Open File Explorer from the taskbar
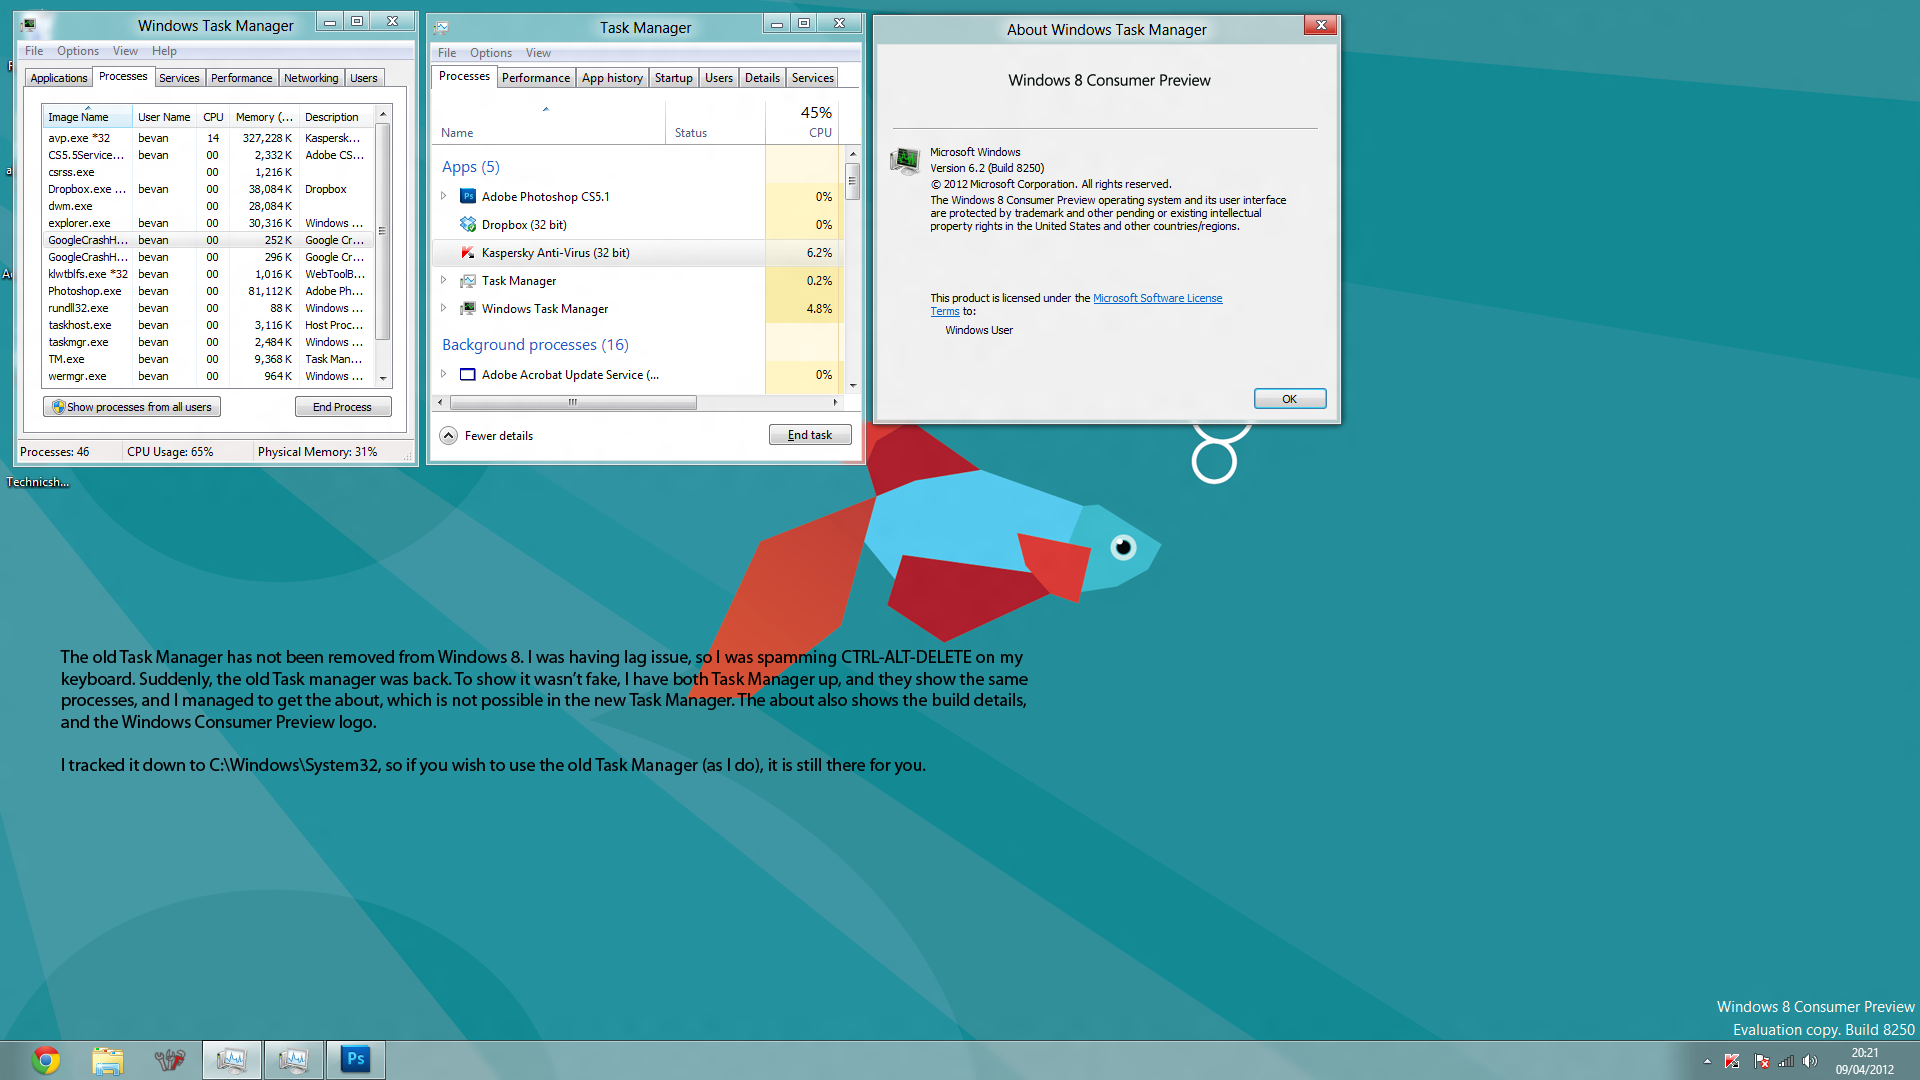Screen dimensions: 1920x1080 coord(107,1060)
